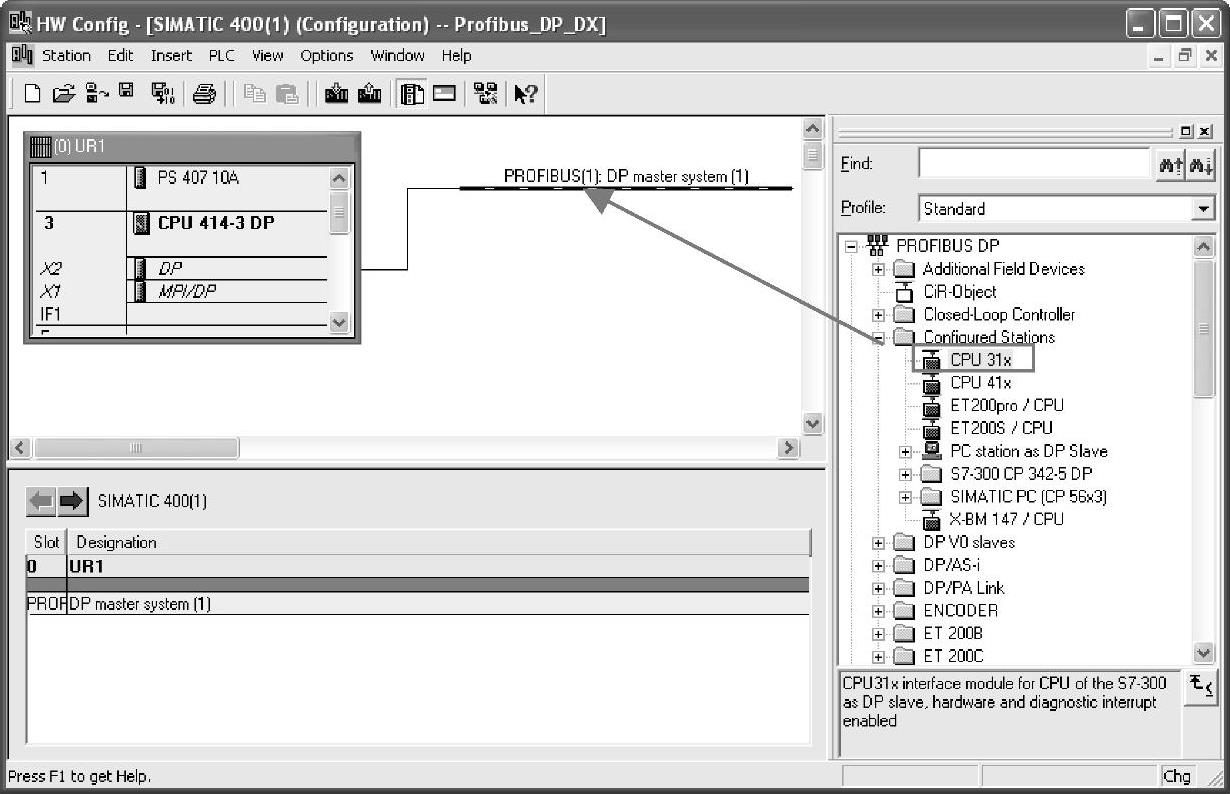Click the CiR-Object icon in catalog tree

click(x=904, y=292)
